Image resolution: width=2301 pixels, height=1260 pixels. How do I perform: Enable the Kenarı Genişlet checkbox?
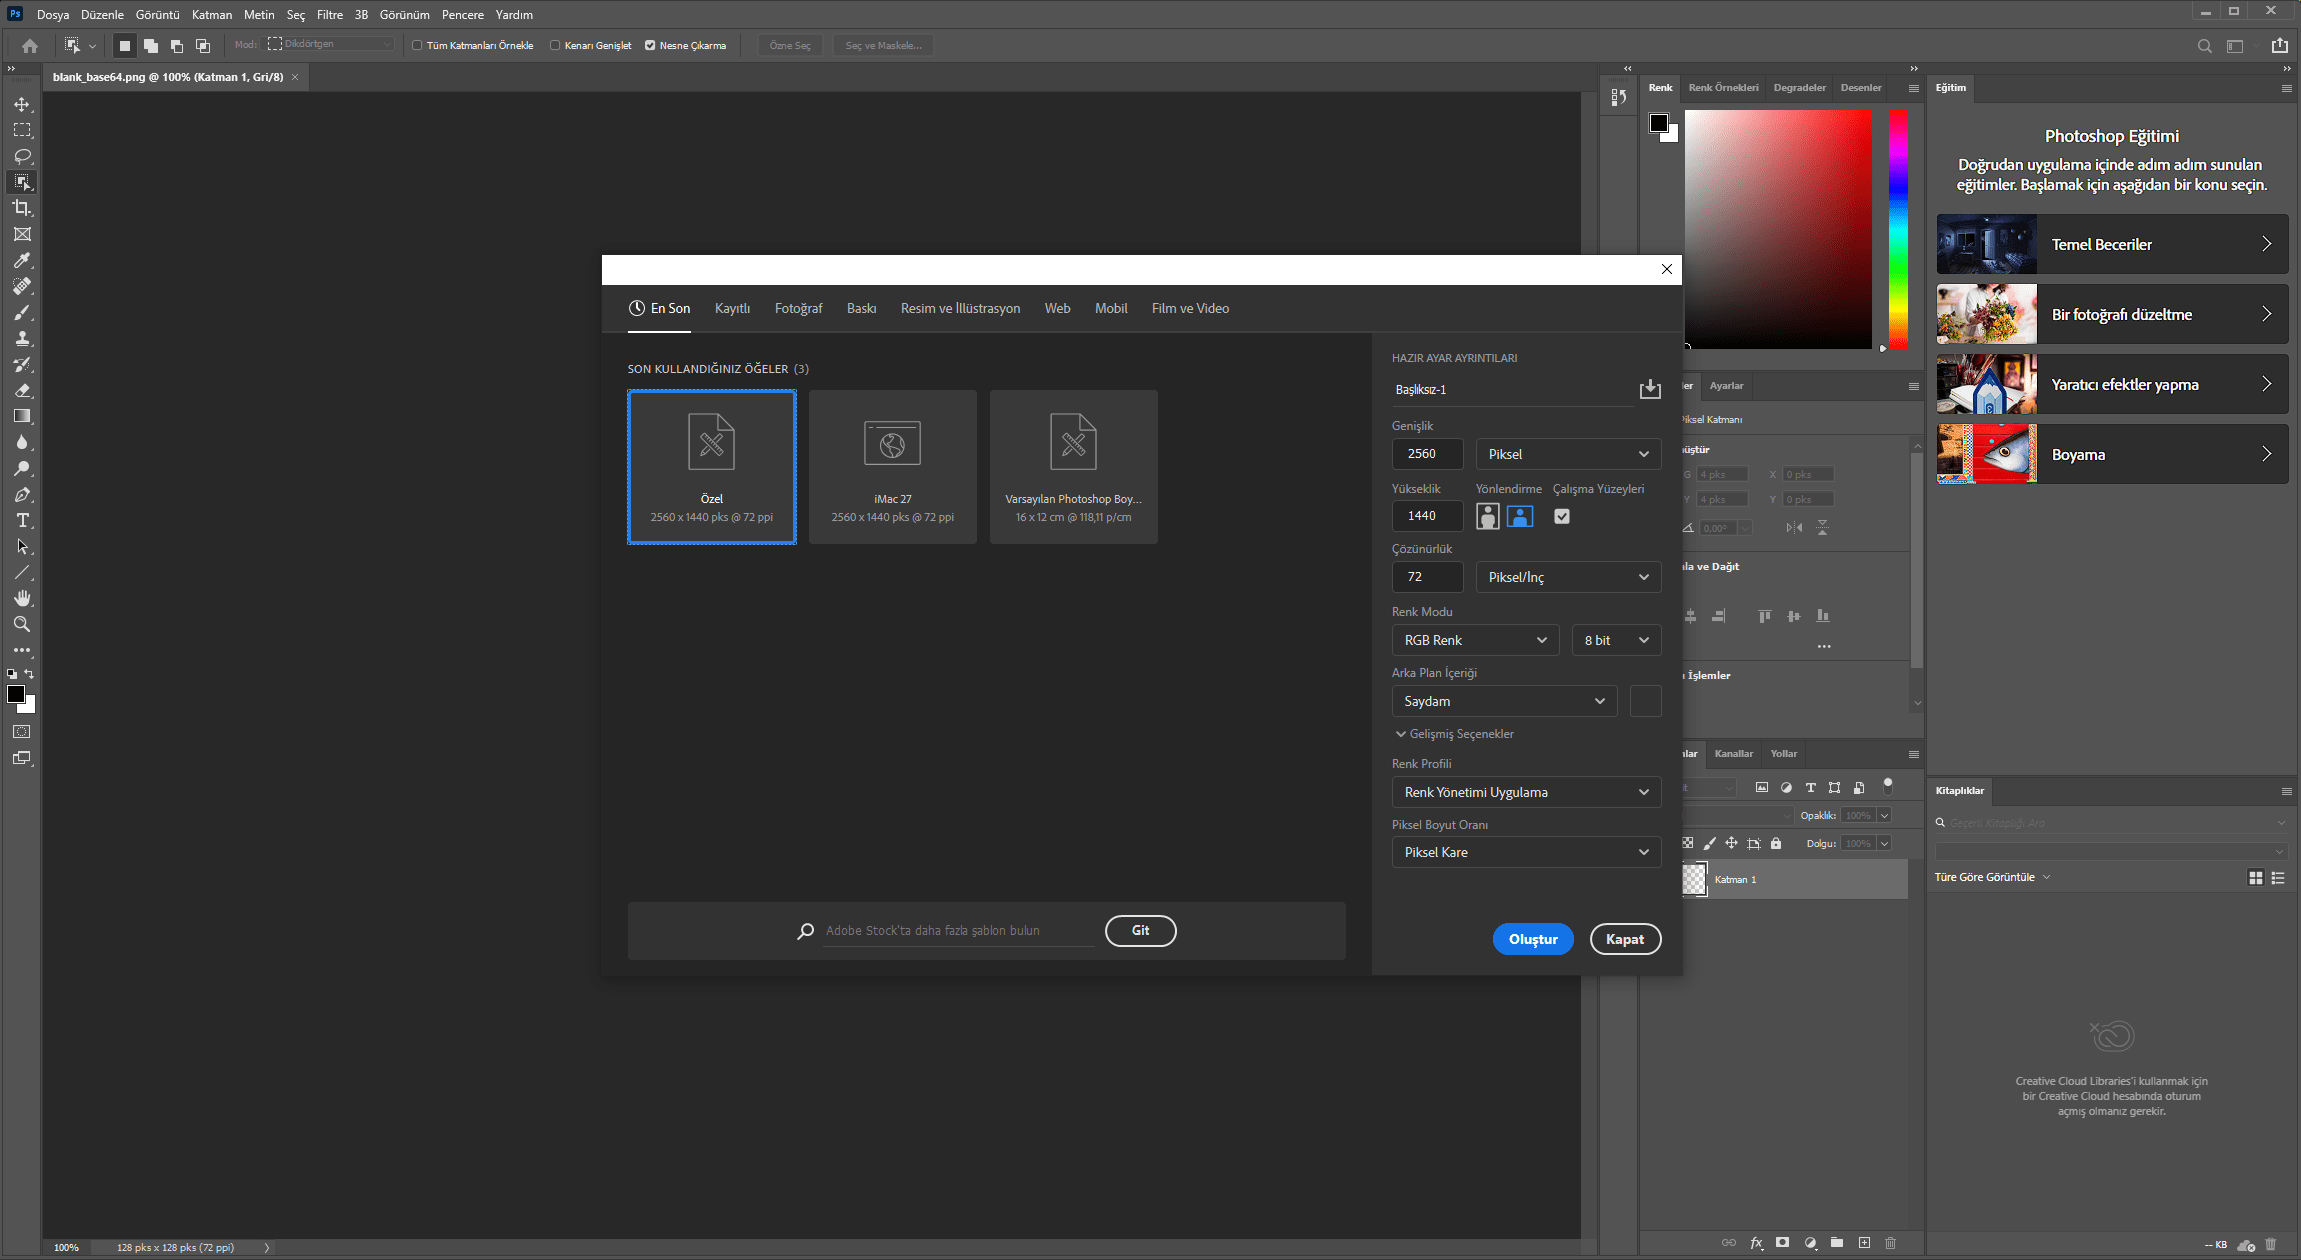pyautogui.click(x=555, y=45)
